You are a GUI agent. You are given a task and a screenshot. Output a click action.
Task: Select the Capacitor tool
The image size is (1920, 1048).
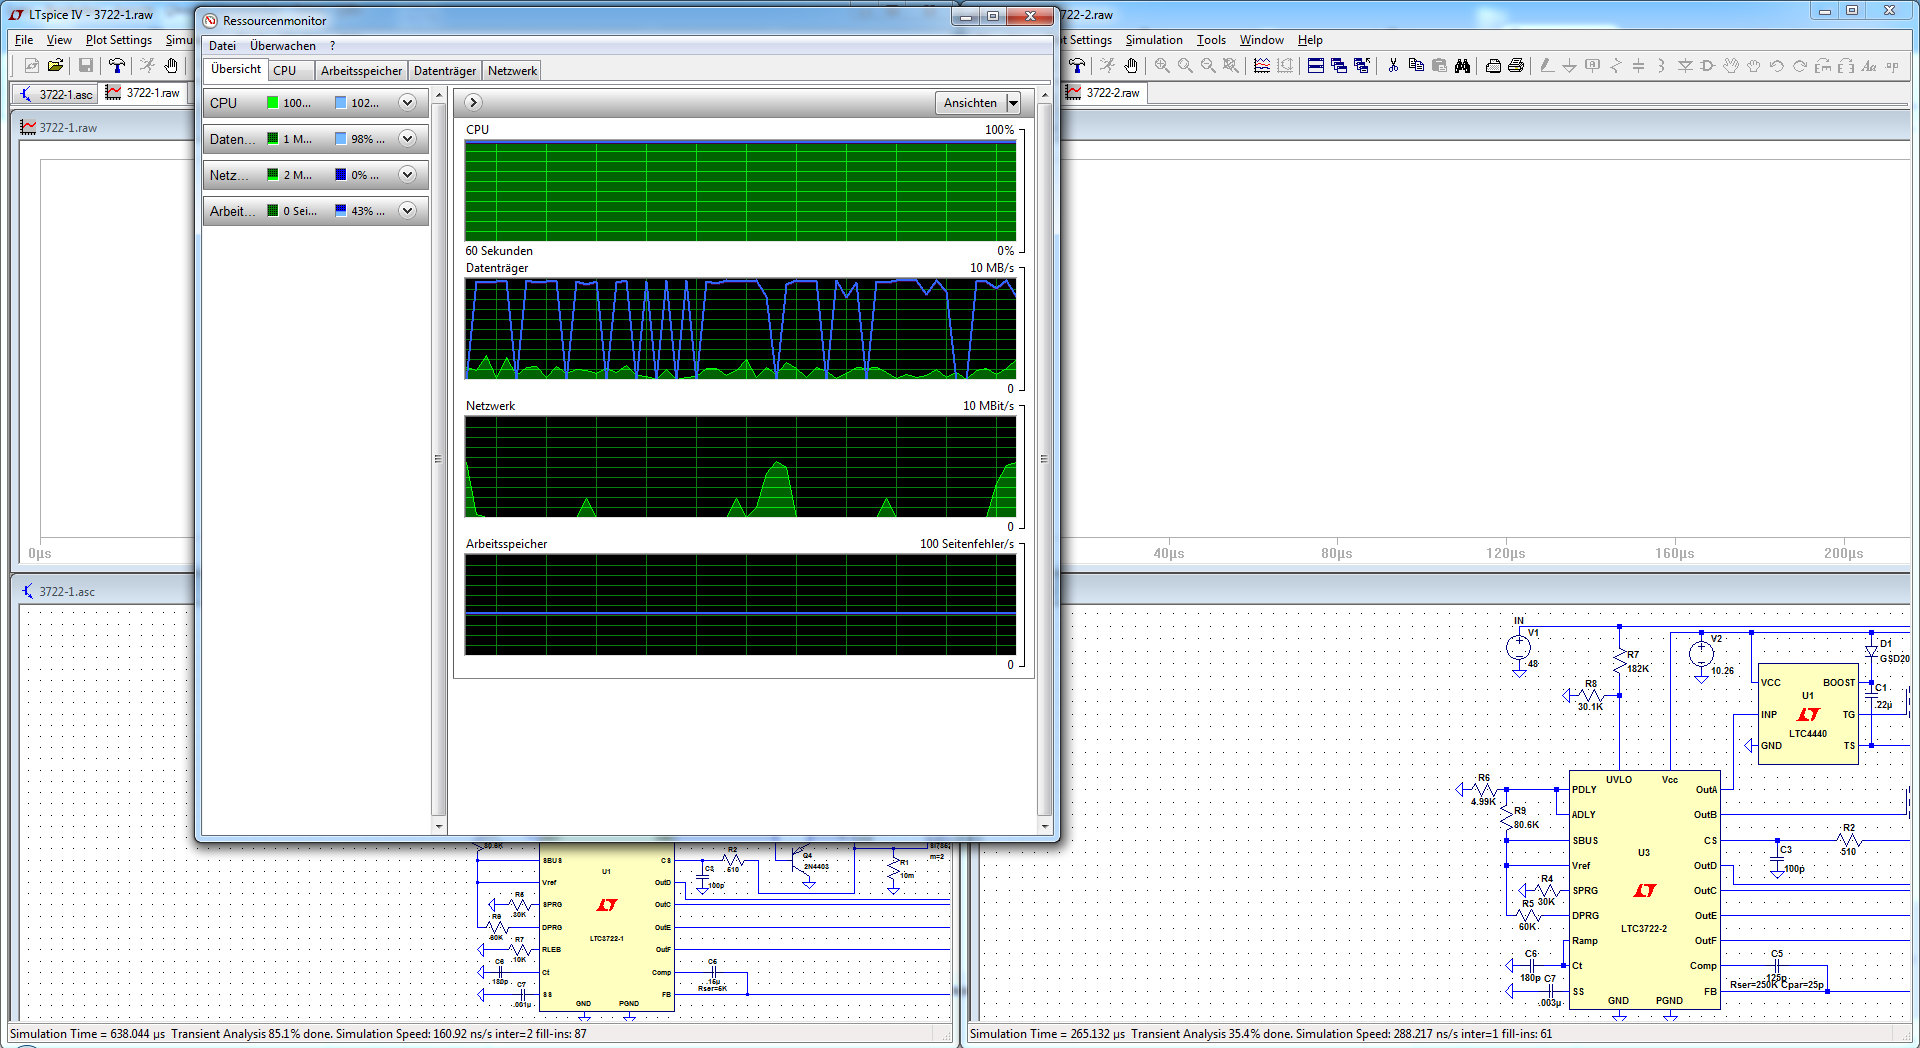(x=1639, y=65)
